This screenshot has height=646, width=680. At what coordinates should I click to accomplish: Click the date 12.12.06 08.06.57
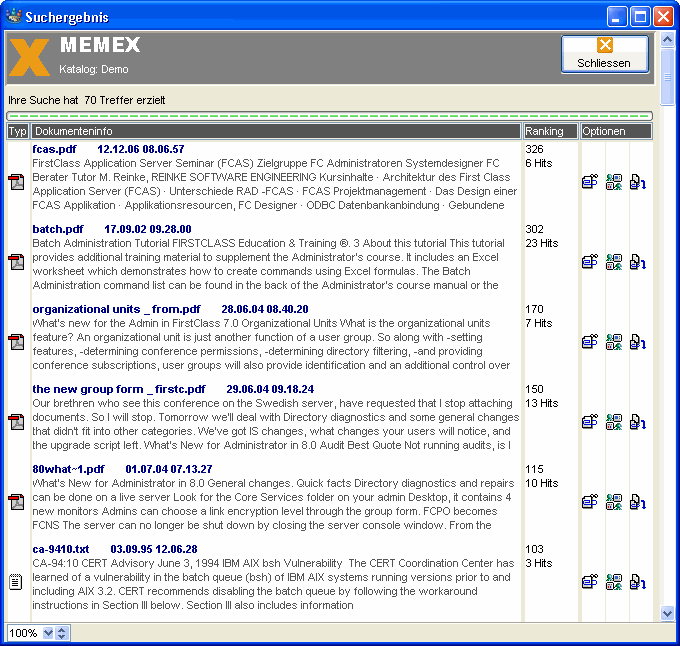tap(141, 149)
